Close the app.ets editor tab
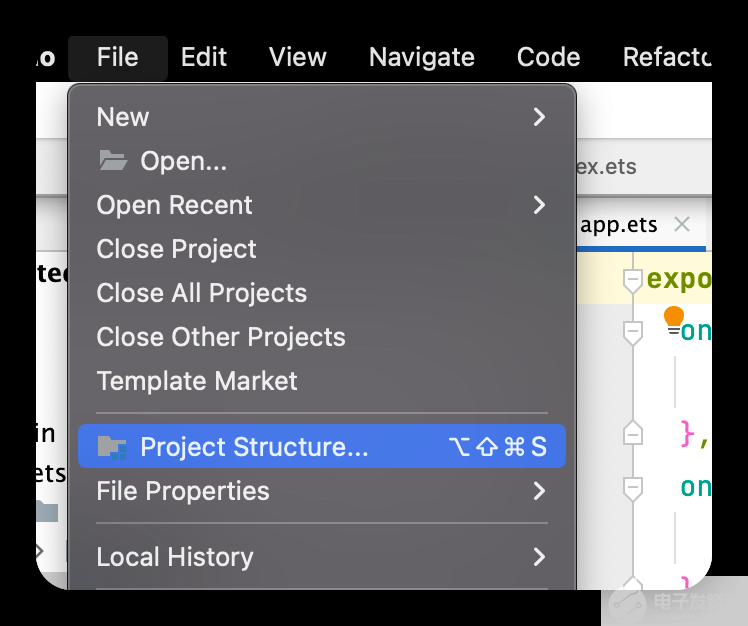748x626 pixels. click(x=682, y=224)
